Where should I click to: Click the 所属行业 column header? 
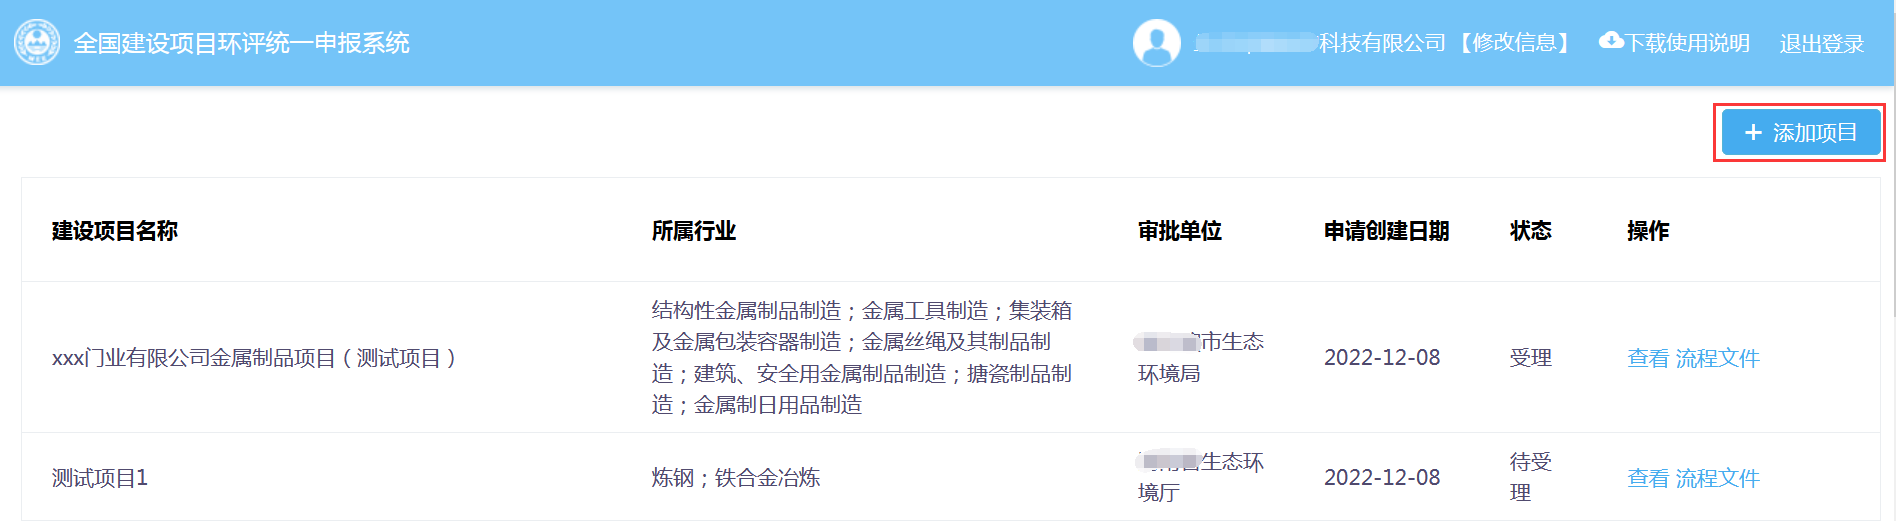[x=693, y=231]
